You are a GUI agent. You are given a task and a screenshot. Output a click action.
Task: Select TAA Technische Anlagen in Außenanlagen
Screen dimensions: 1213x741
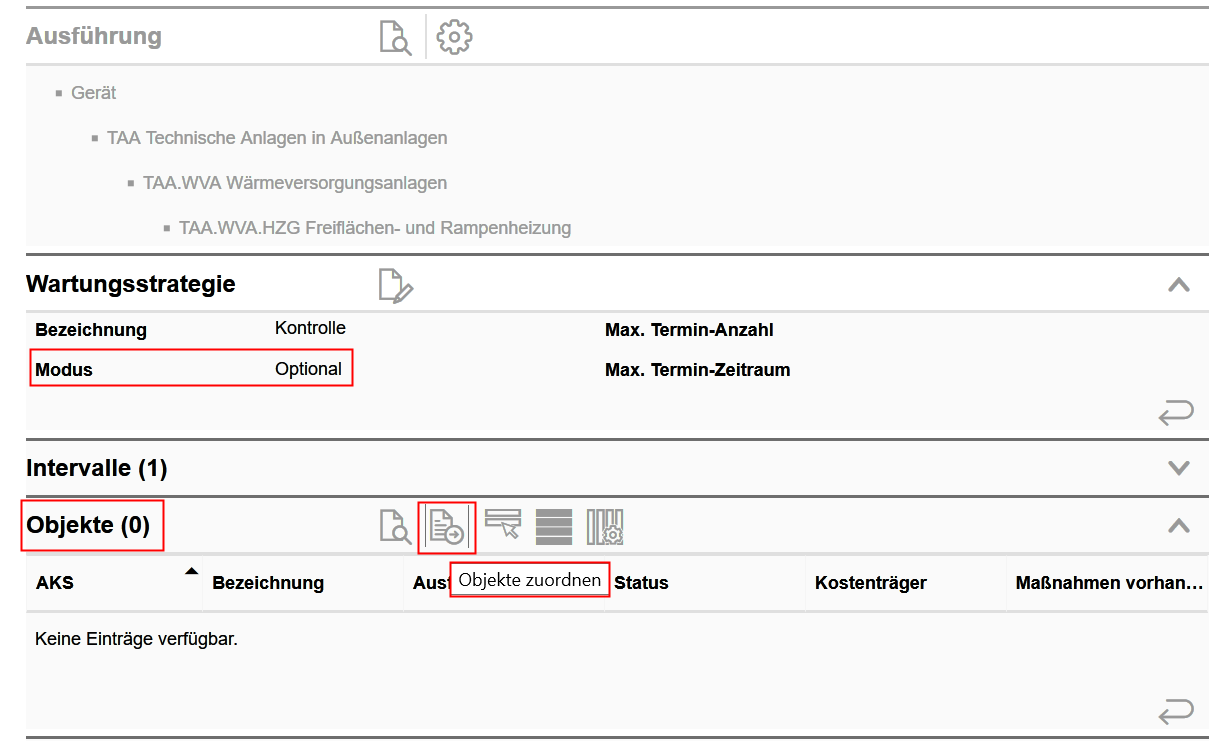point(277,138)
